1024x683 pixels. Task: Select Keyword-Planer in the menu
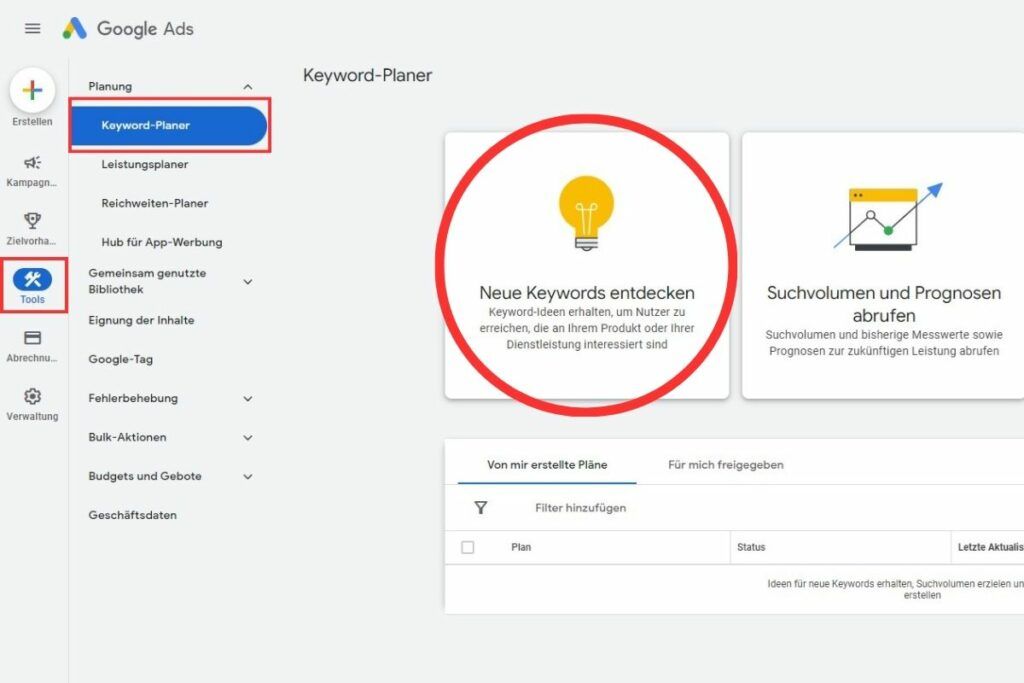pyautogui.click(x=169, y=125)
